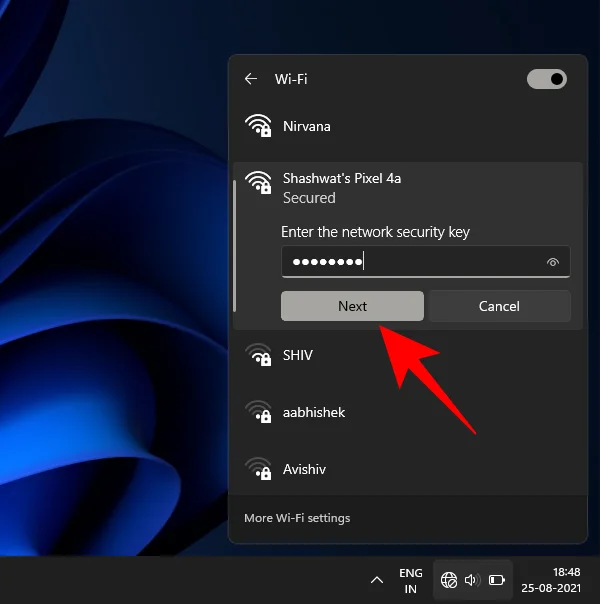
Task: Click the Wi-Fi list scrollbar
Action: coord(235,246)
